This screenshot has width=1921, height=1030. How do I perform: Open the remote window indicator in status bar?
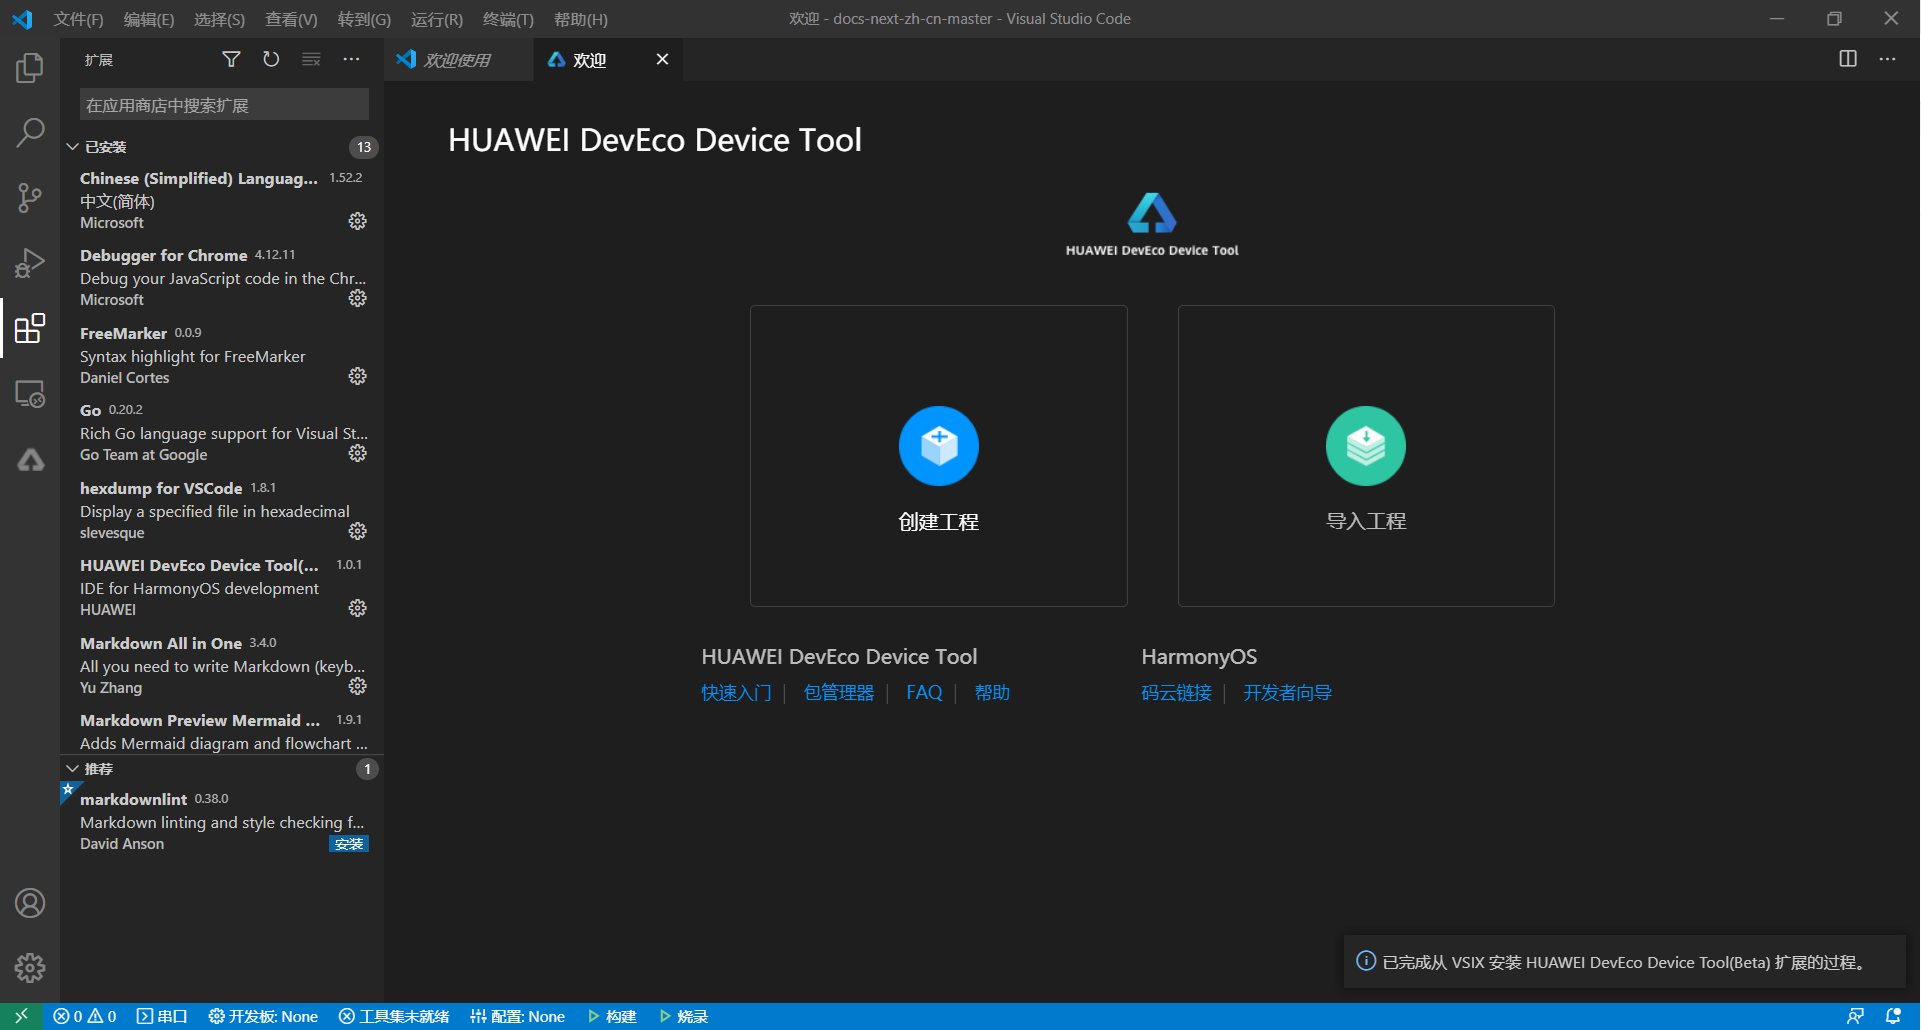click(x=21, y=1016)
